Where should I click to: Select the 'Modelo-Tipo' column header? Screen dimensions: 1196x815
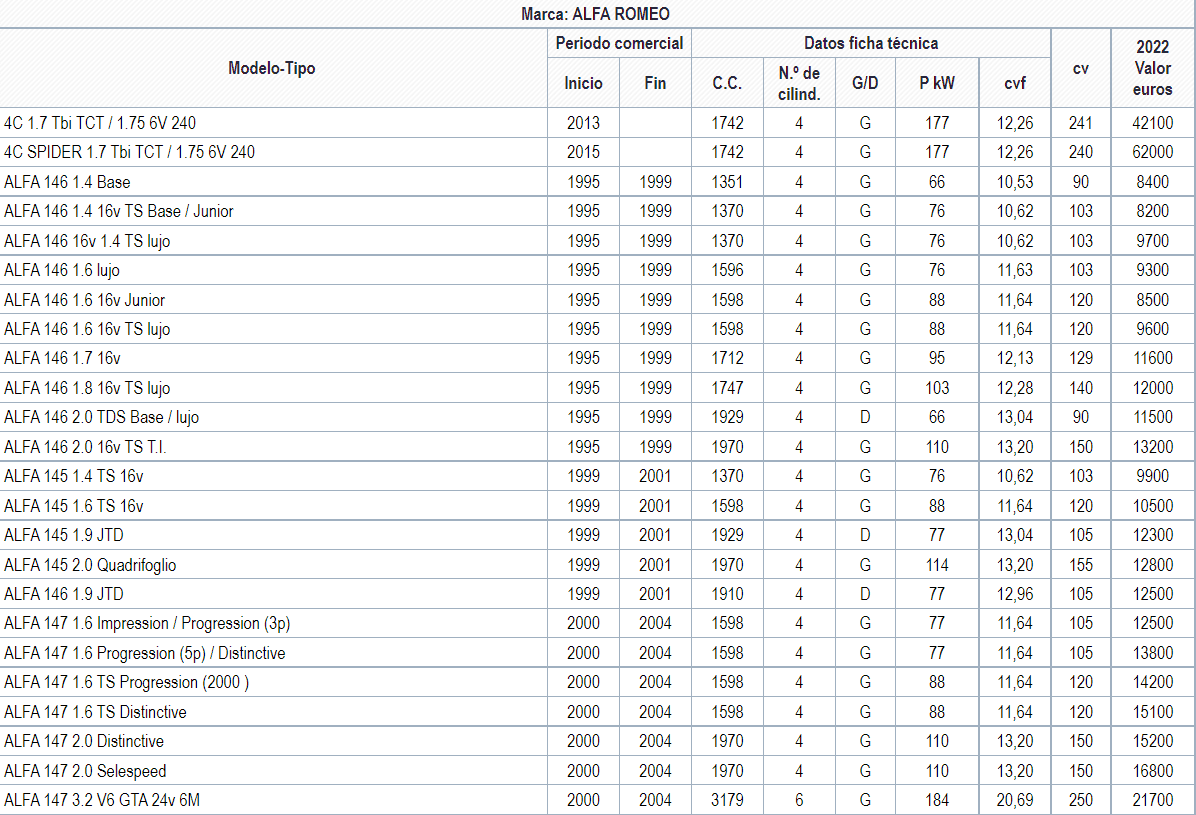point(272,68)
